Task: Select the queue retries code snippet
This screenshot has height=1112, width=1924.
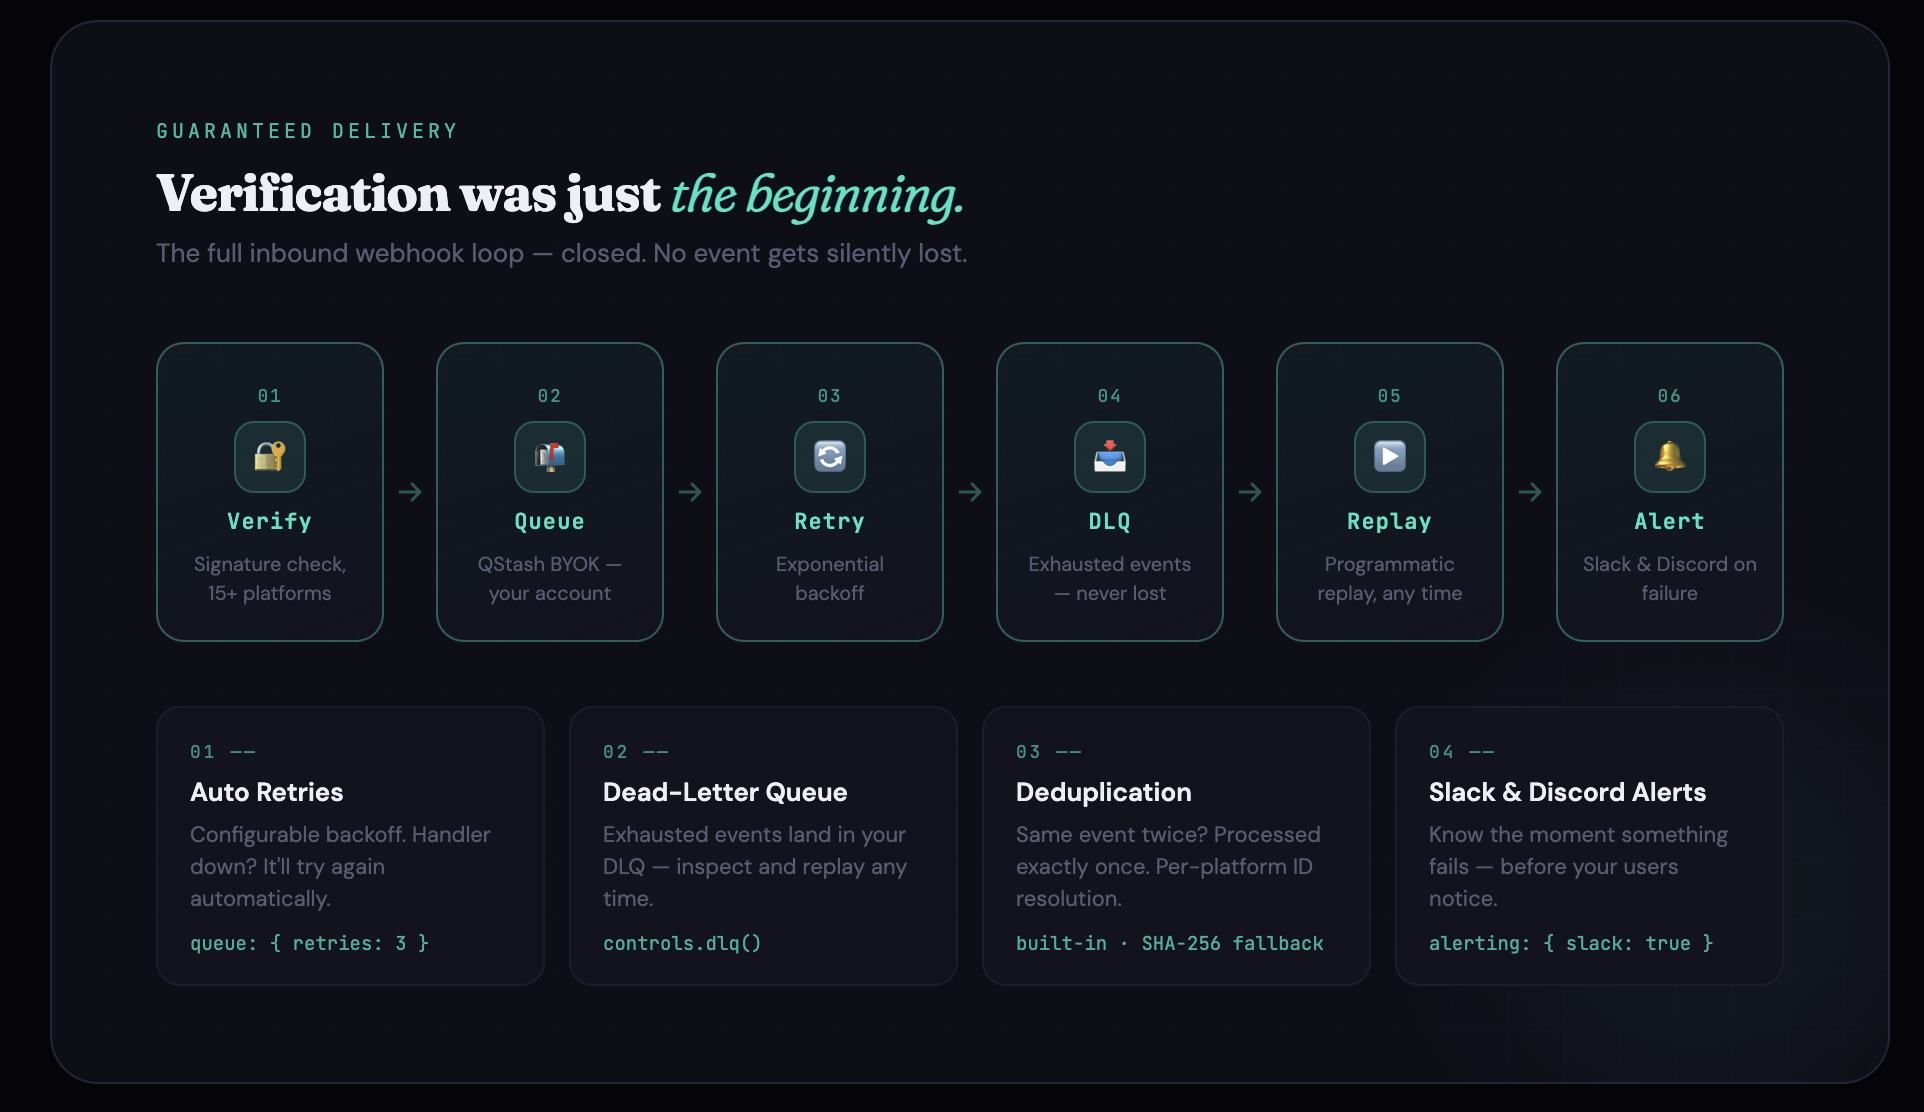Action: tap(309, 943)
